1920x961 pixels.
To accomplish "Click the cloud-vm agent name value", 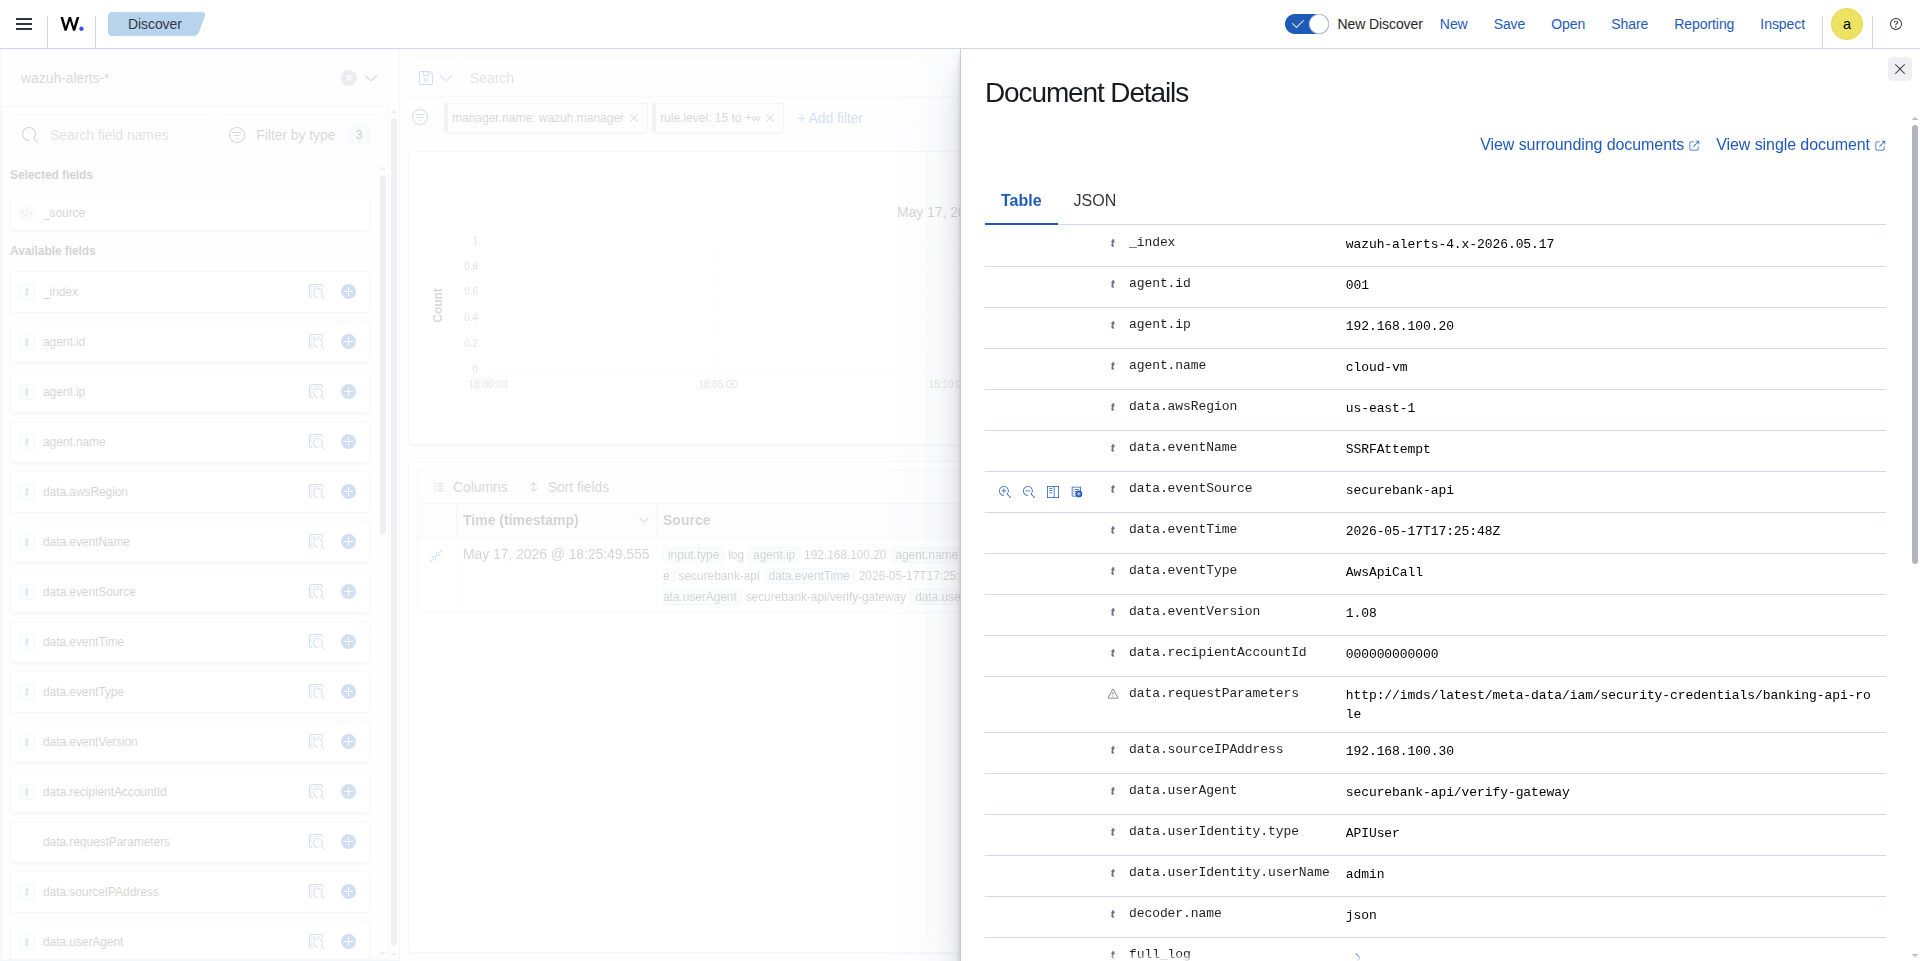I will [x=1376, y=367].
